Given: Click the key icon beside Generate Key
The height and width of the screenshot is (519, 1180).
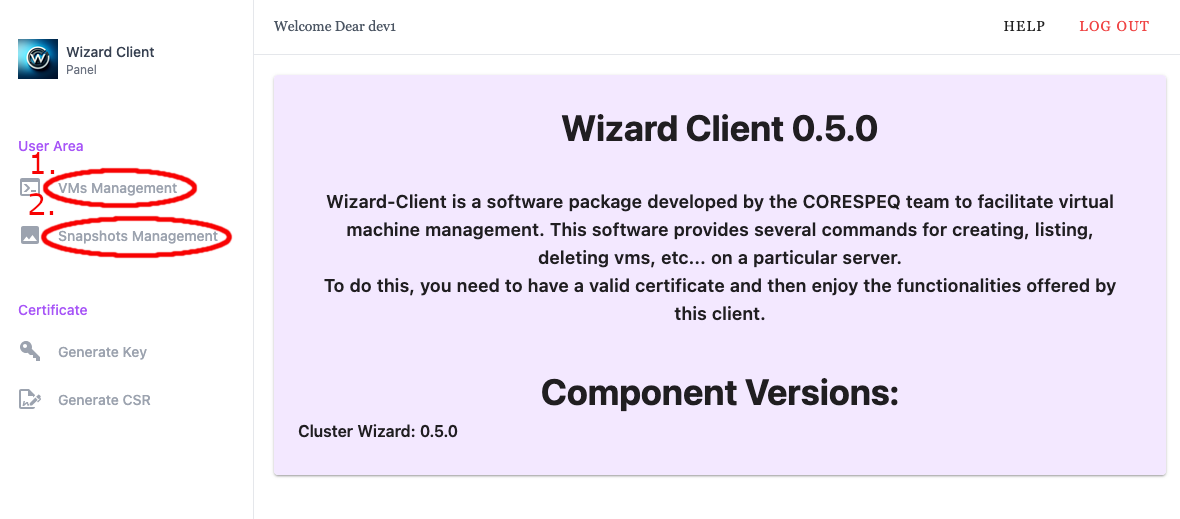Looking at the screenshot, I should 30,352.
